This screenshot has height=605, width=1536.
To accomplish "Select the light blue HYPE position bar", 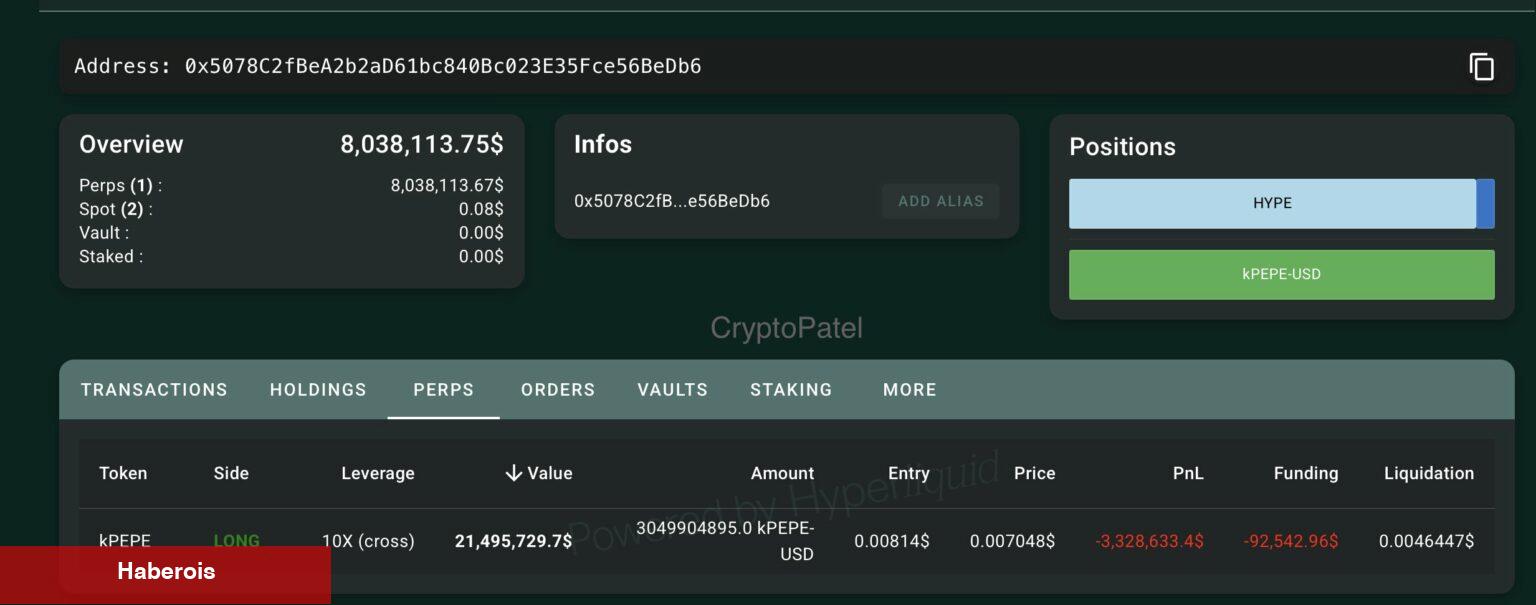I will pyautogui.click(x=1271, y=203).
